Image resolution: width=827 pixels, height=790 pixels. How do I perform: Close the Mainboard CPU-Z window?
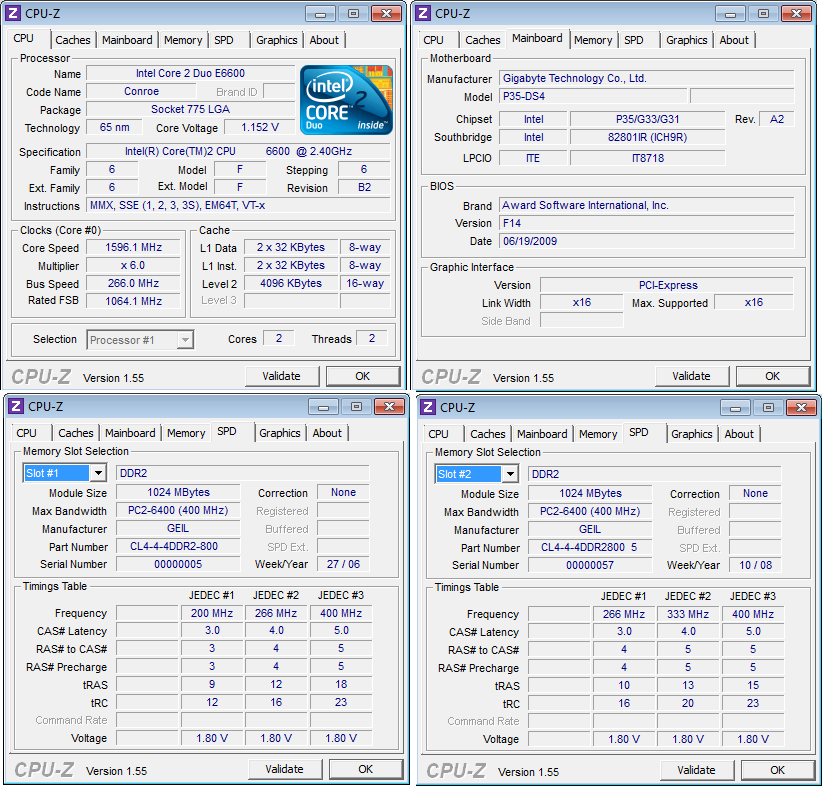pyautogui.click(x=796, y=14)
